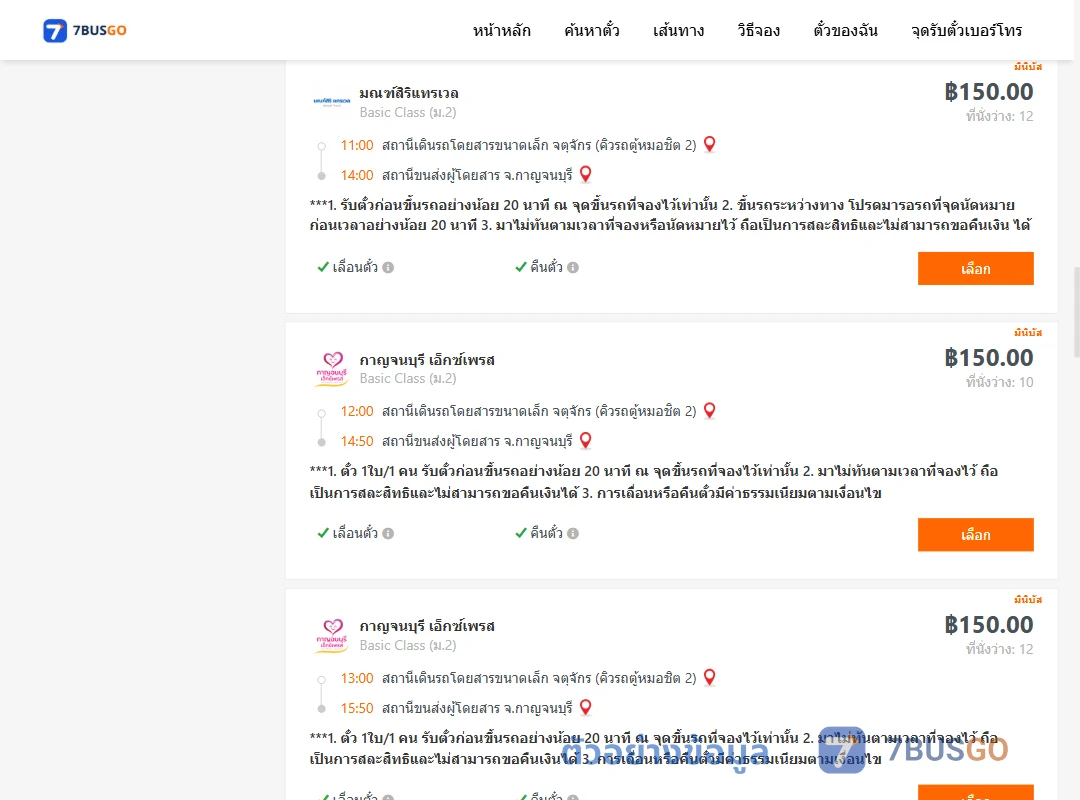The height and width of the screenshot is (800, 1080).
Task: Click the page vertical scrollbar thumb
Action: click(x=1077, y=312)
